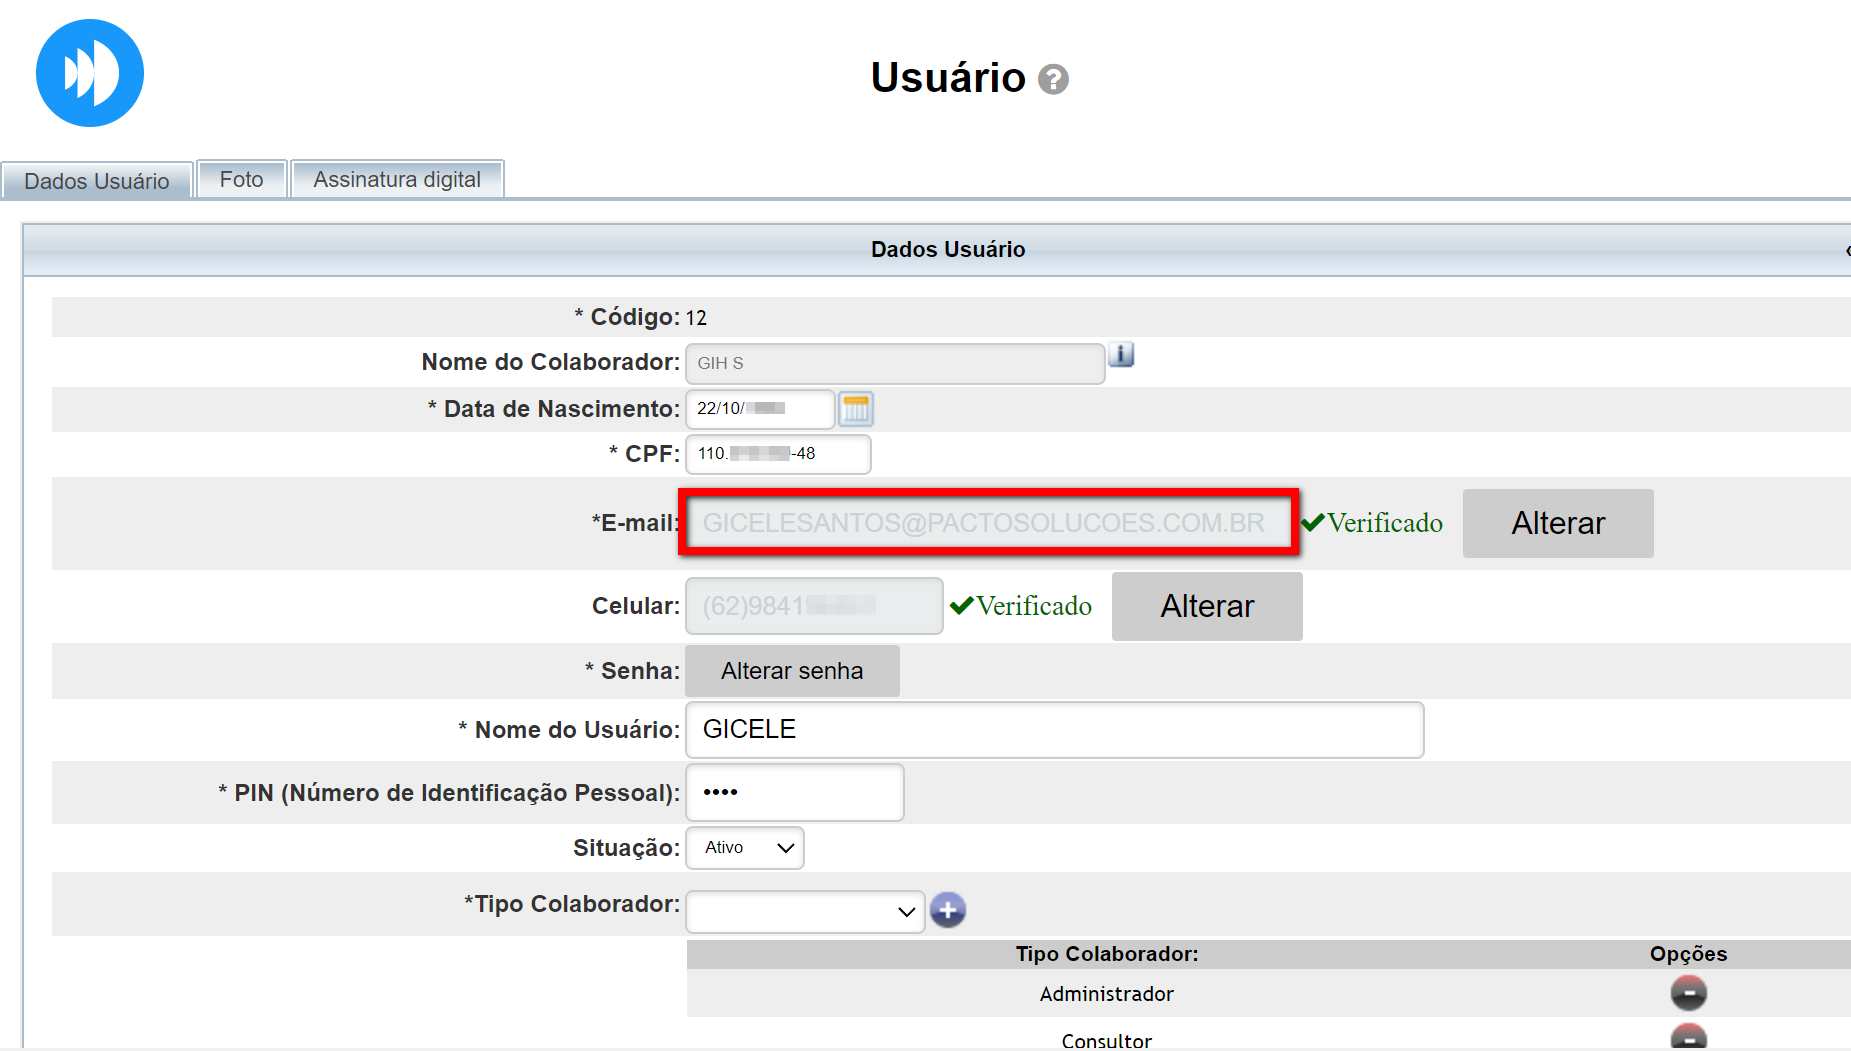Image resolution: width=1851 pixels, height=1051 pixels.
Task: Select the CPF input field
Action: [x=778, y=454]
